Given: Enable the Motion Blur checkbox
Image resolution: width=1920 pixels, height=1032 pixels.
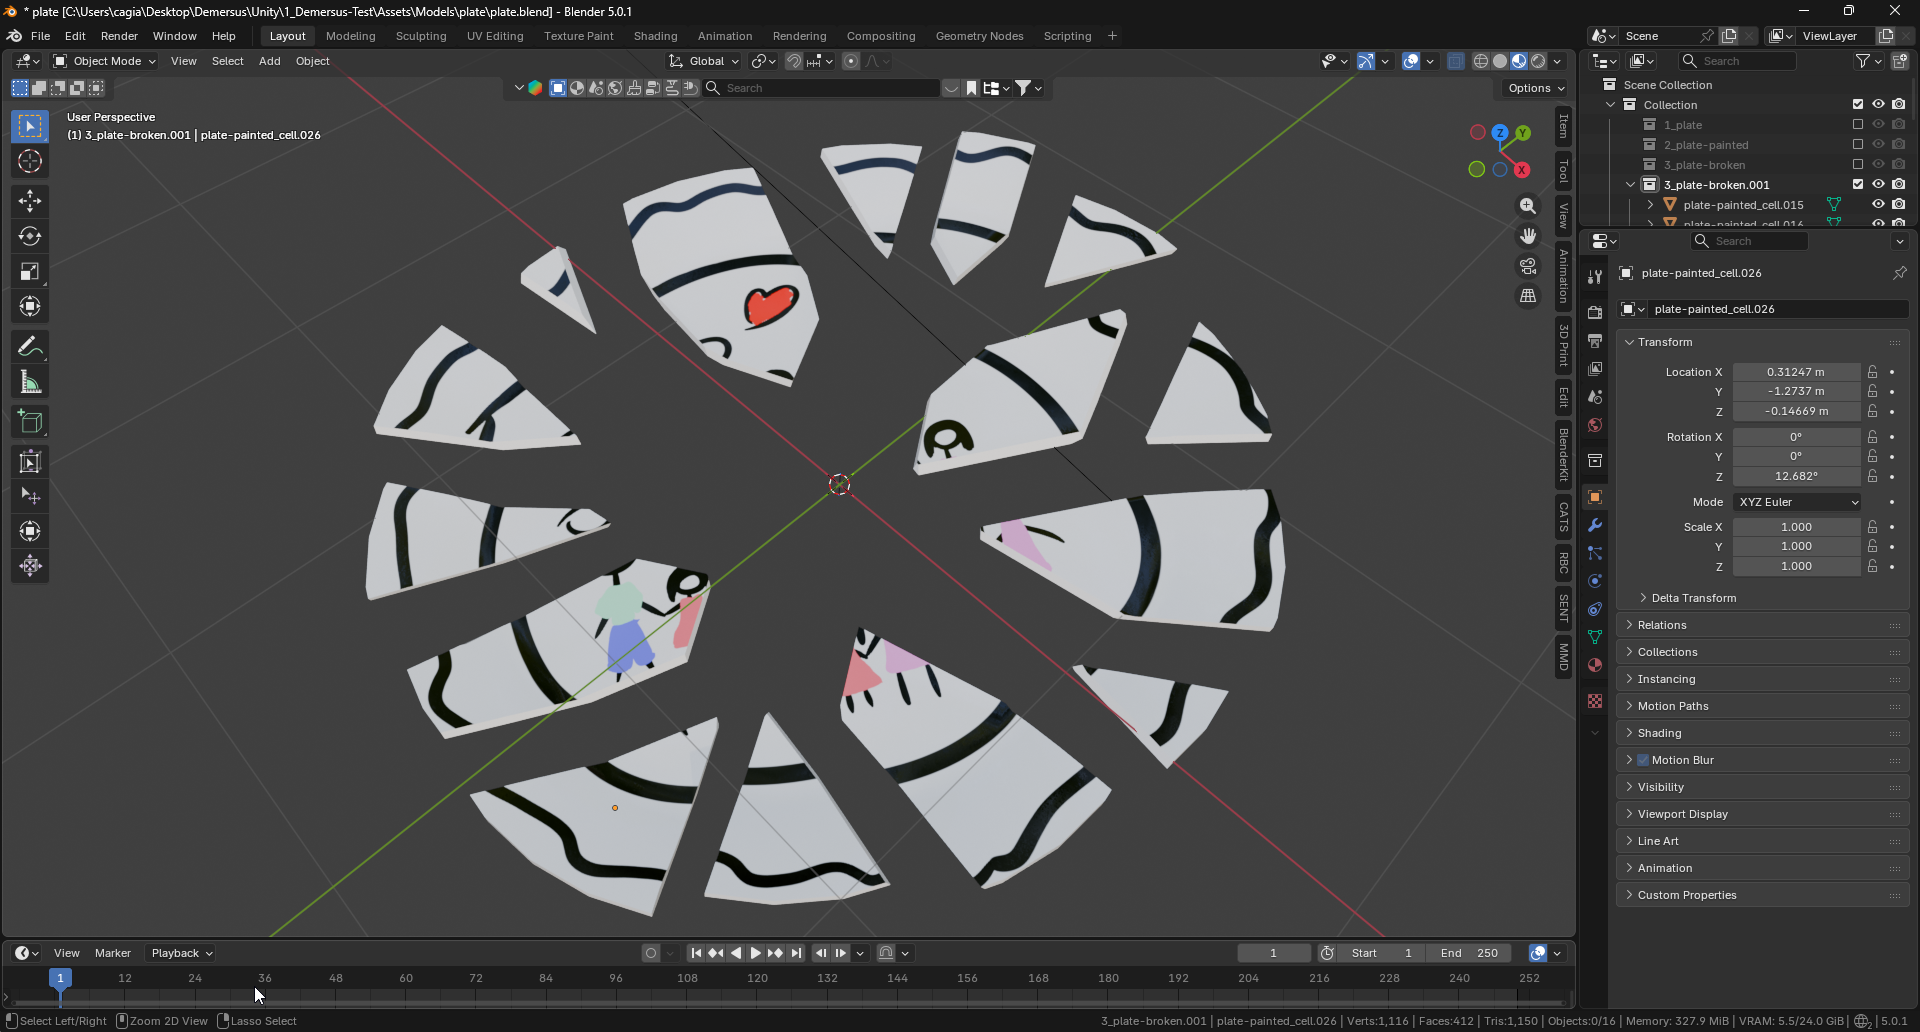Looking at the screenshot, I should tap(1644, 760).
